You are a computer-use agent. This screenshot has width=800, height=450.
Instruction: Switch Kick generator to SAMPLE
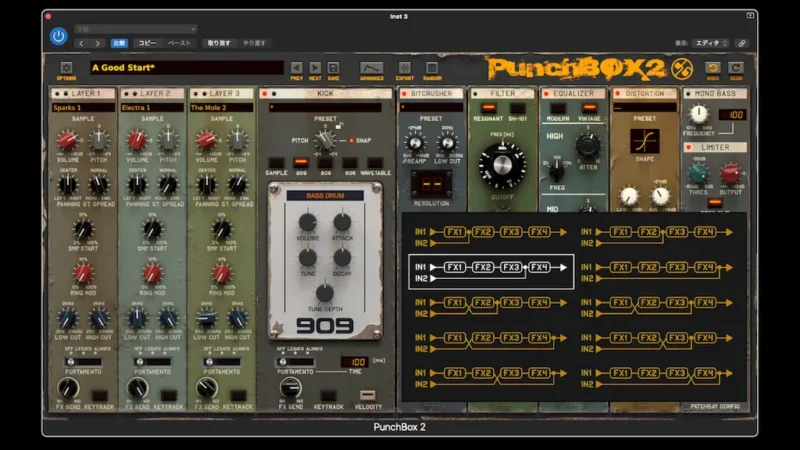[x=276, y=163]
